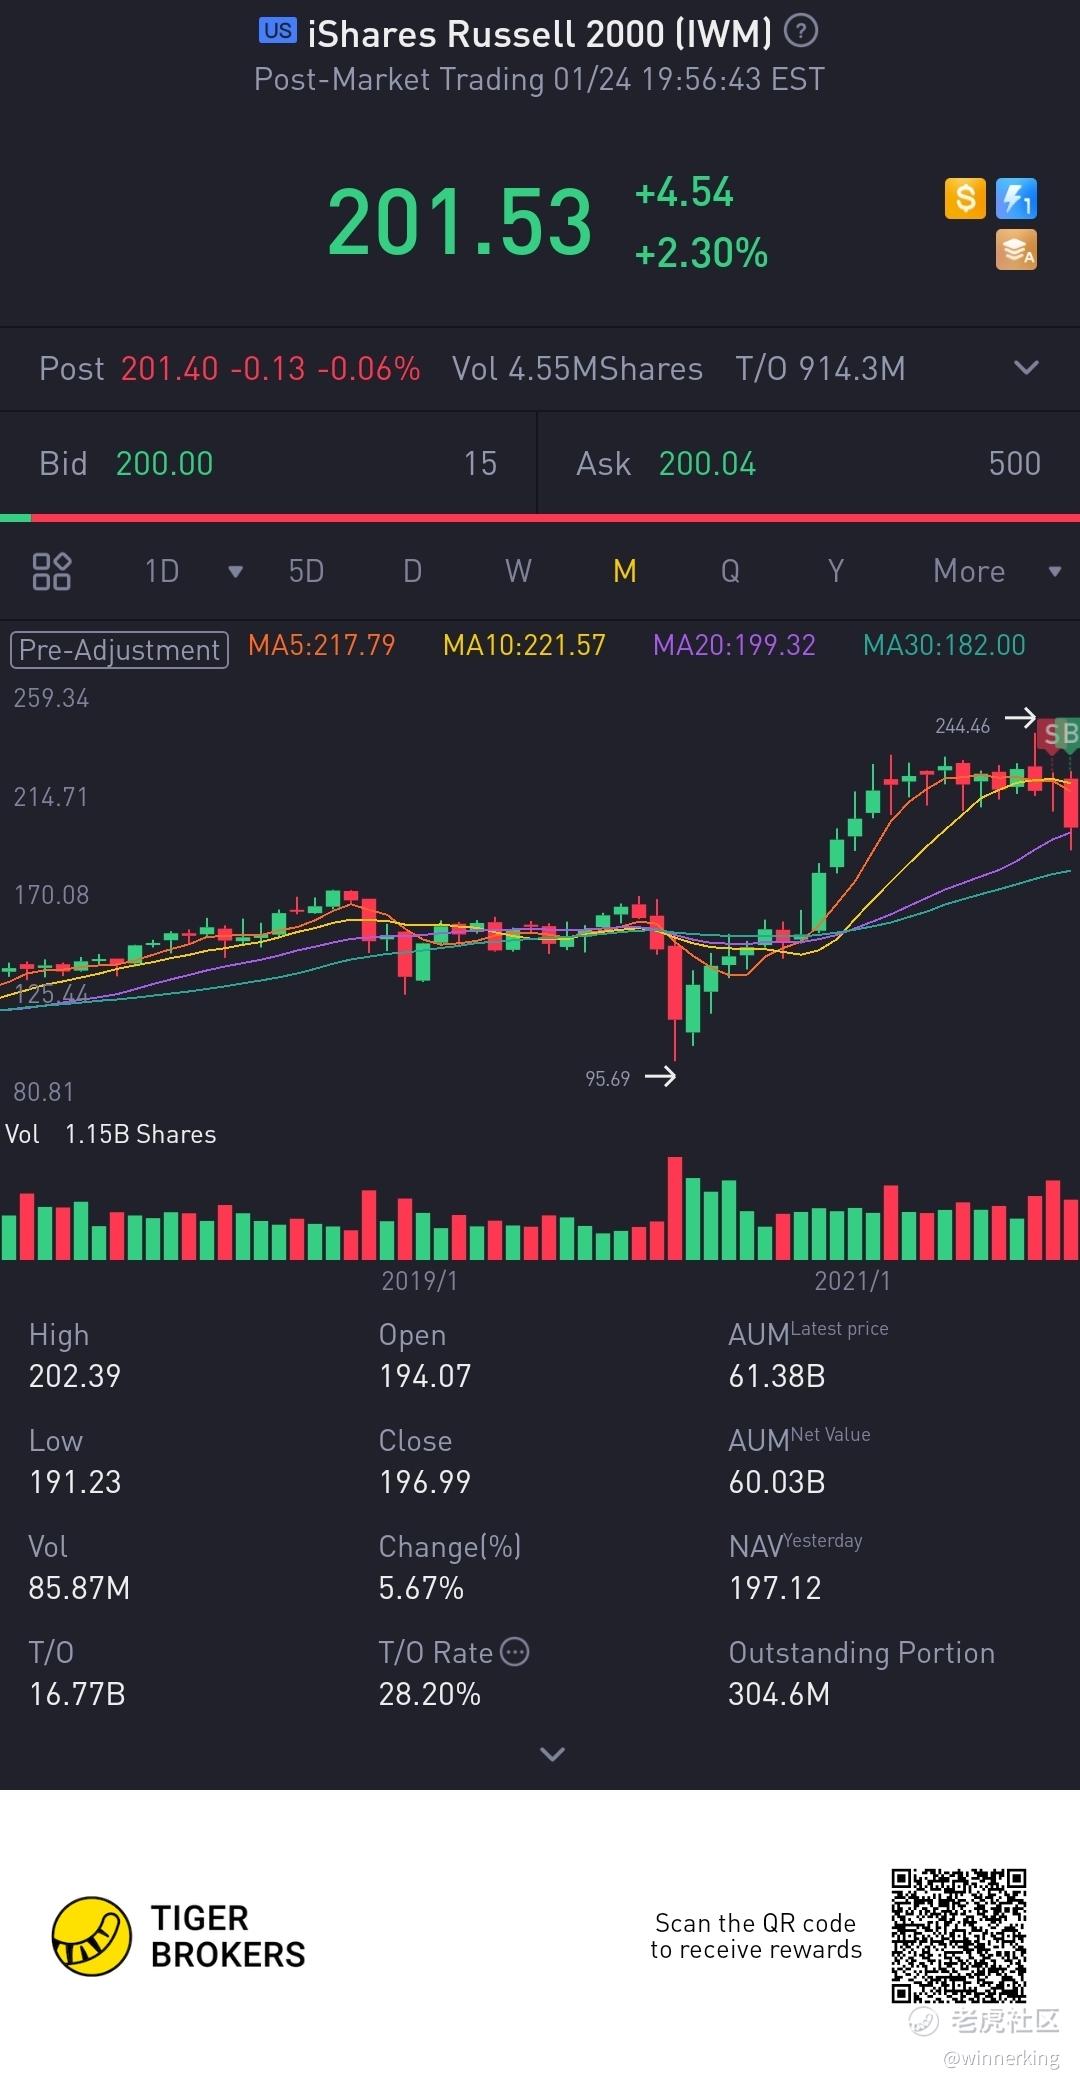The width and height of the screenshot is (1080, 2083).
Task: Tap the Vol 4.55MShares text
Action: [577, 369]
